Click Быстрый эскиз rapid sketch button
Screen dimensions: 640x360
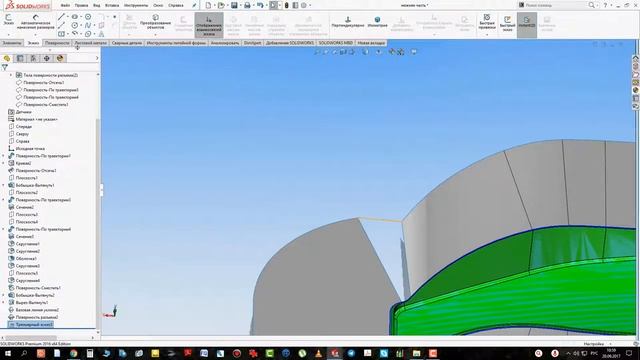pyautogui.click(x=507, y=24)
